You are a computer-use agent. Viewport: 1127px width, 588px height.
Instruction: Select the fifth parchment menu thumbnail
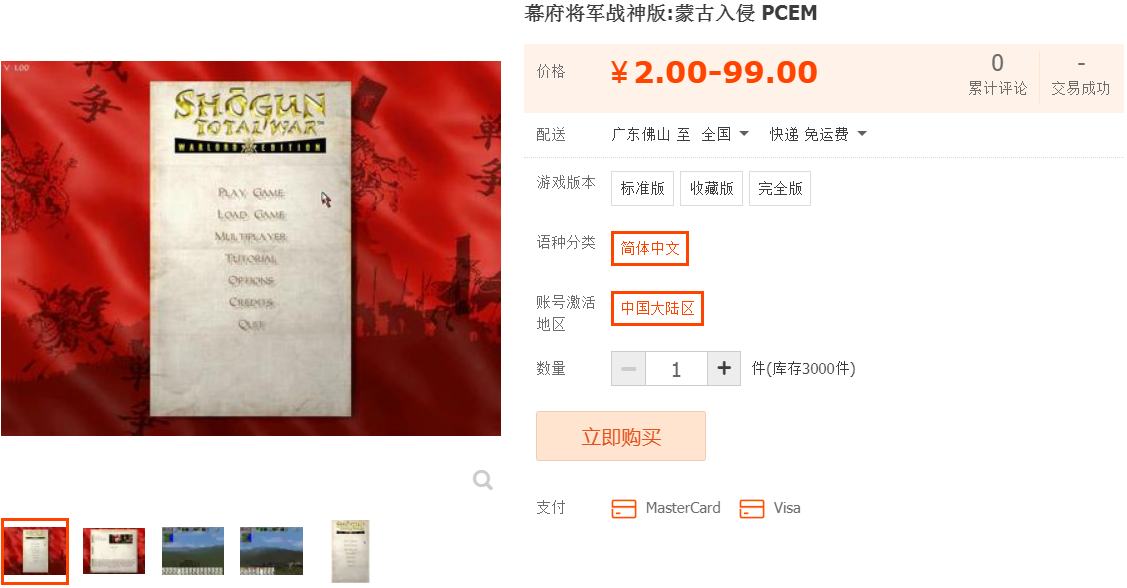pyautogui.click(x=350, y=551)
